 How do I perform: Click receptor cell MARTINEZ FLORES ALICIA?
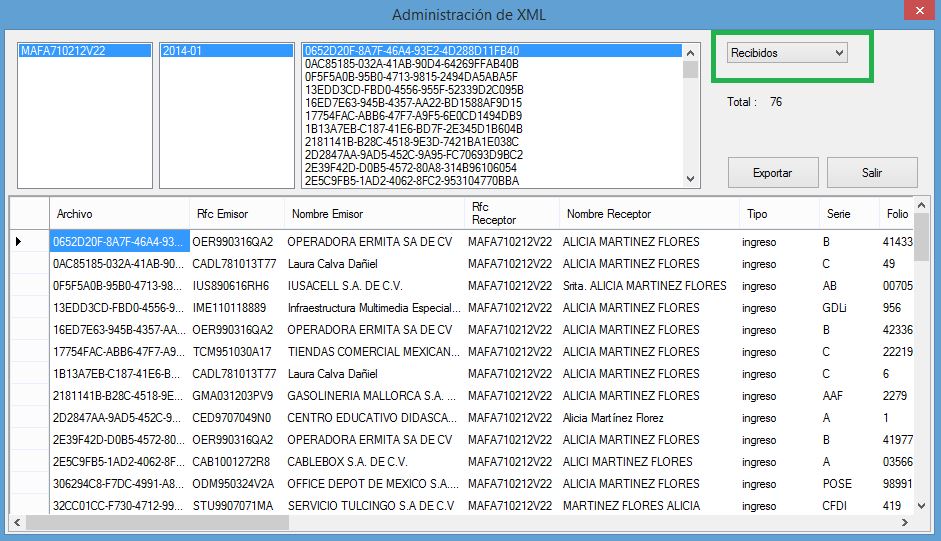tap(649, 506)
